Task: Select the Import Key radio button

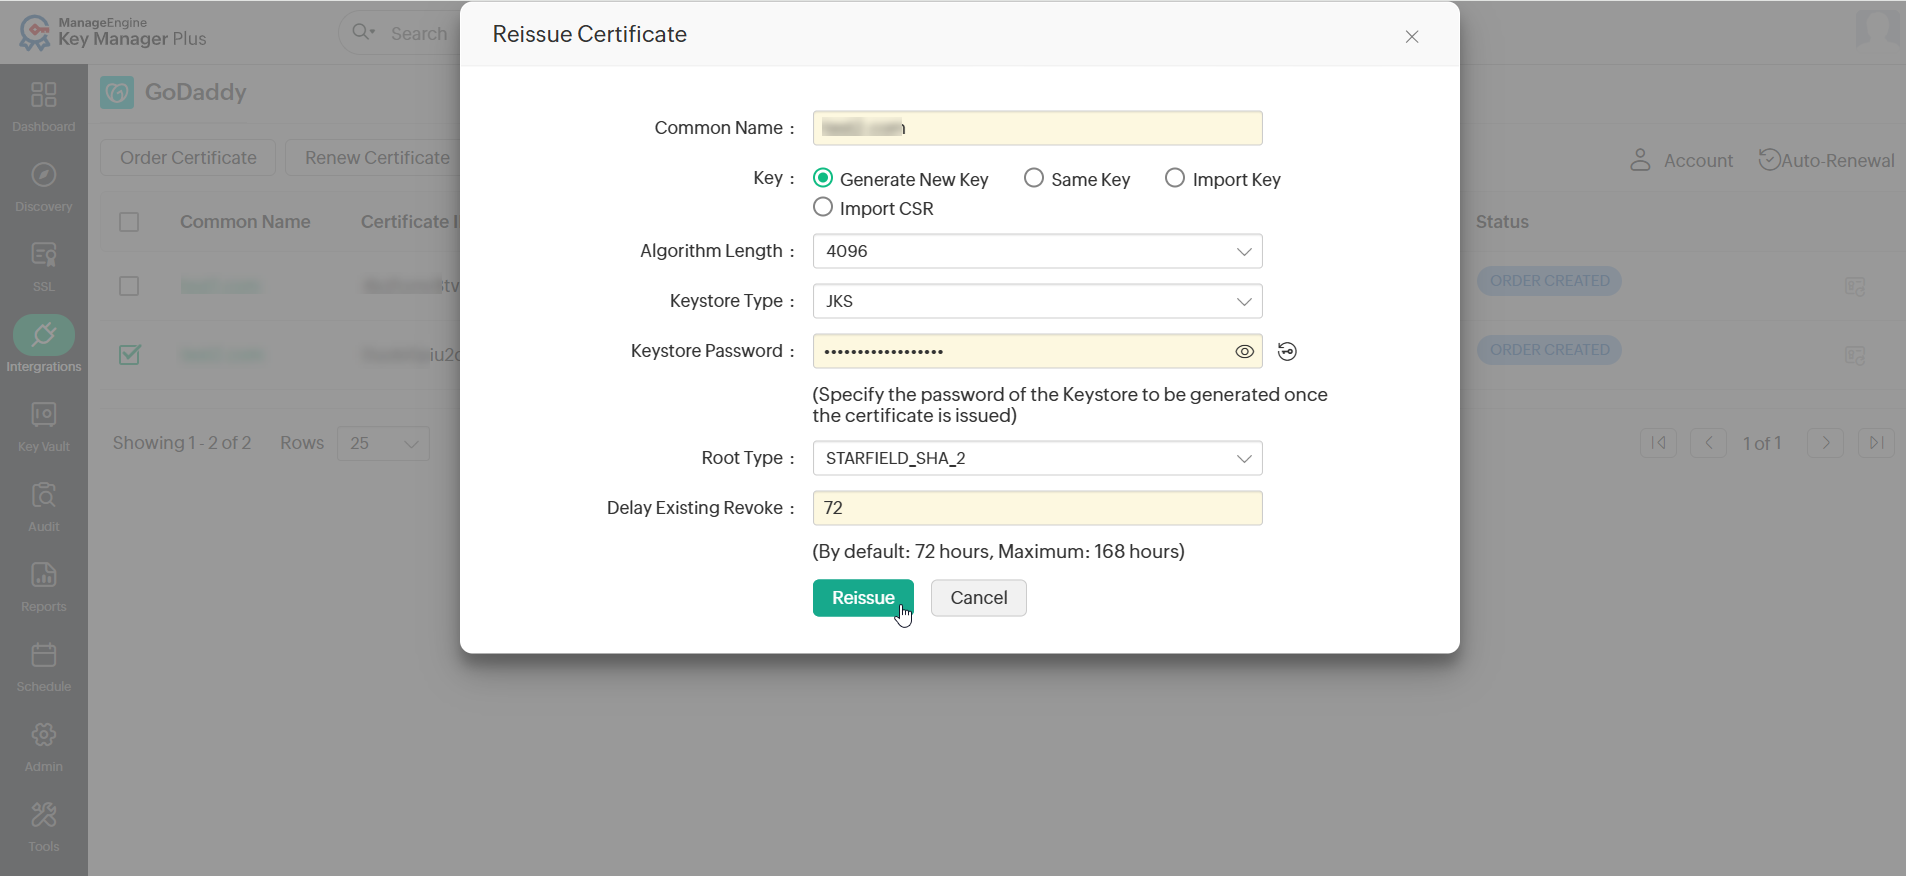Action: pos(1175,178)
